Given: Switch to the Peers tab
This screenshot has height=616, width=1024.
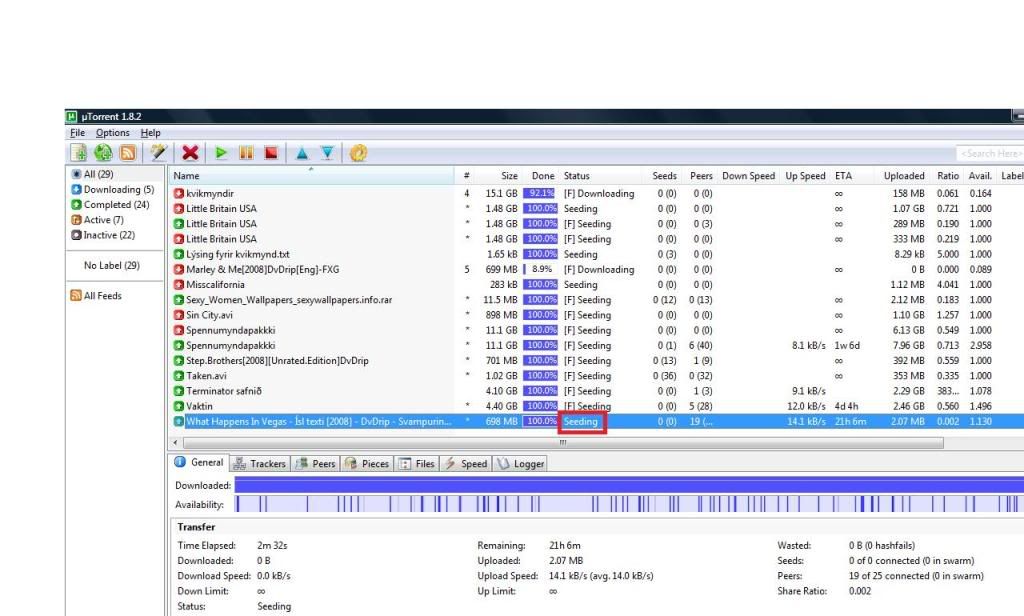Looking at the screenshot, I should (x=316, y=464).
